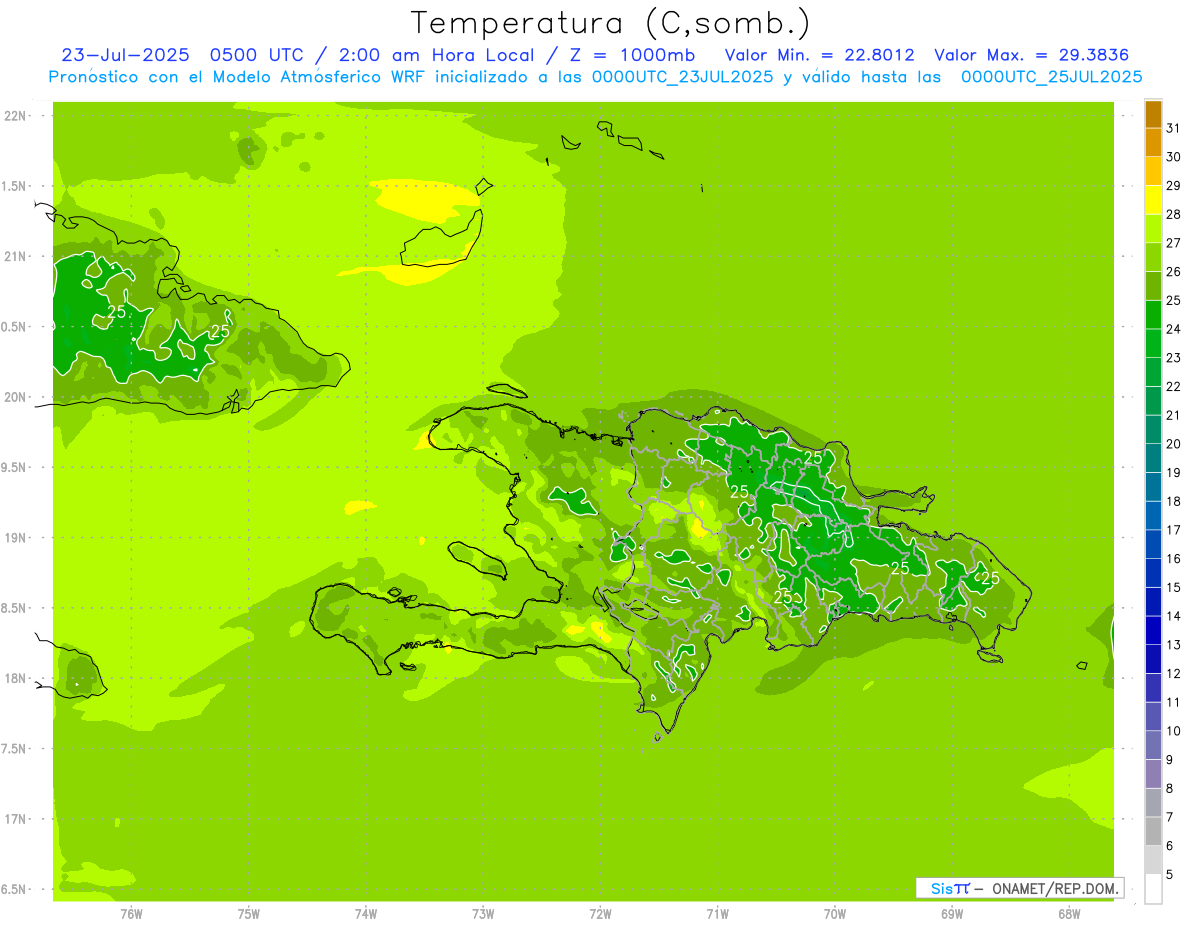1200x927 pixels.
Task: Pick the orange swatch between 30 and 31
Action: (x=1153, y=142)
